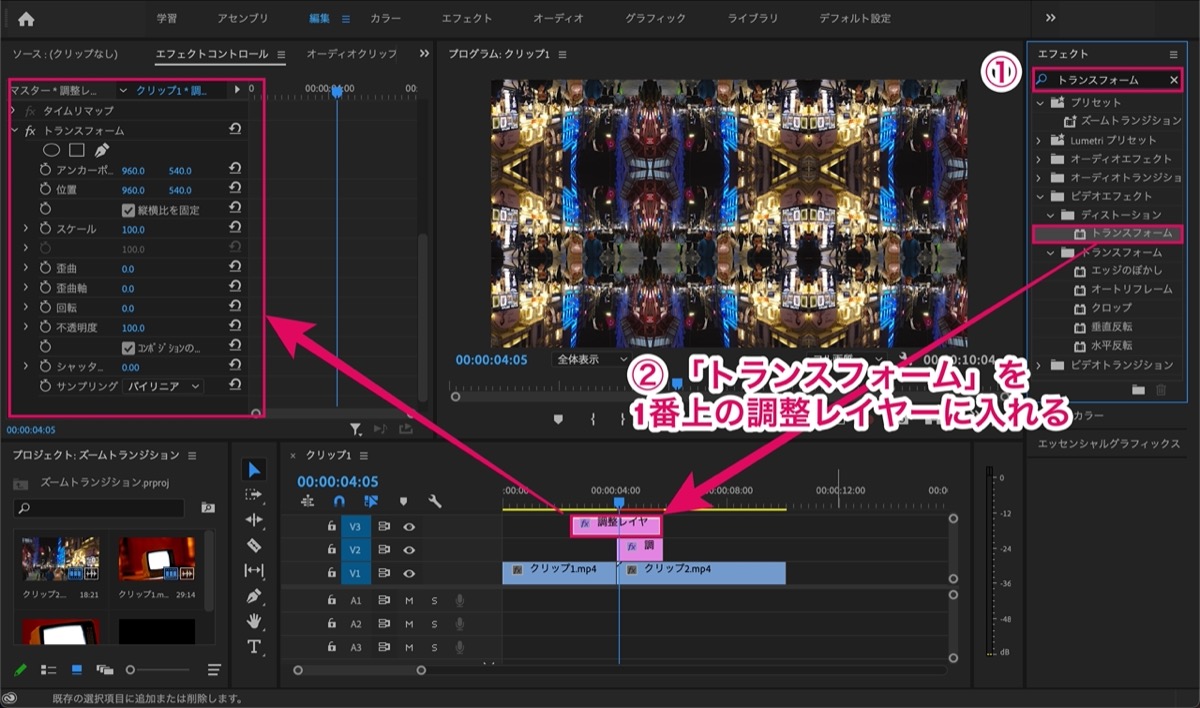Select the Type tool
The width and height of the screenshot is (1200, 708).
pyautogui.click(x=254, y=647)
